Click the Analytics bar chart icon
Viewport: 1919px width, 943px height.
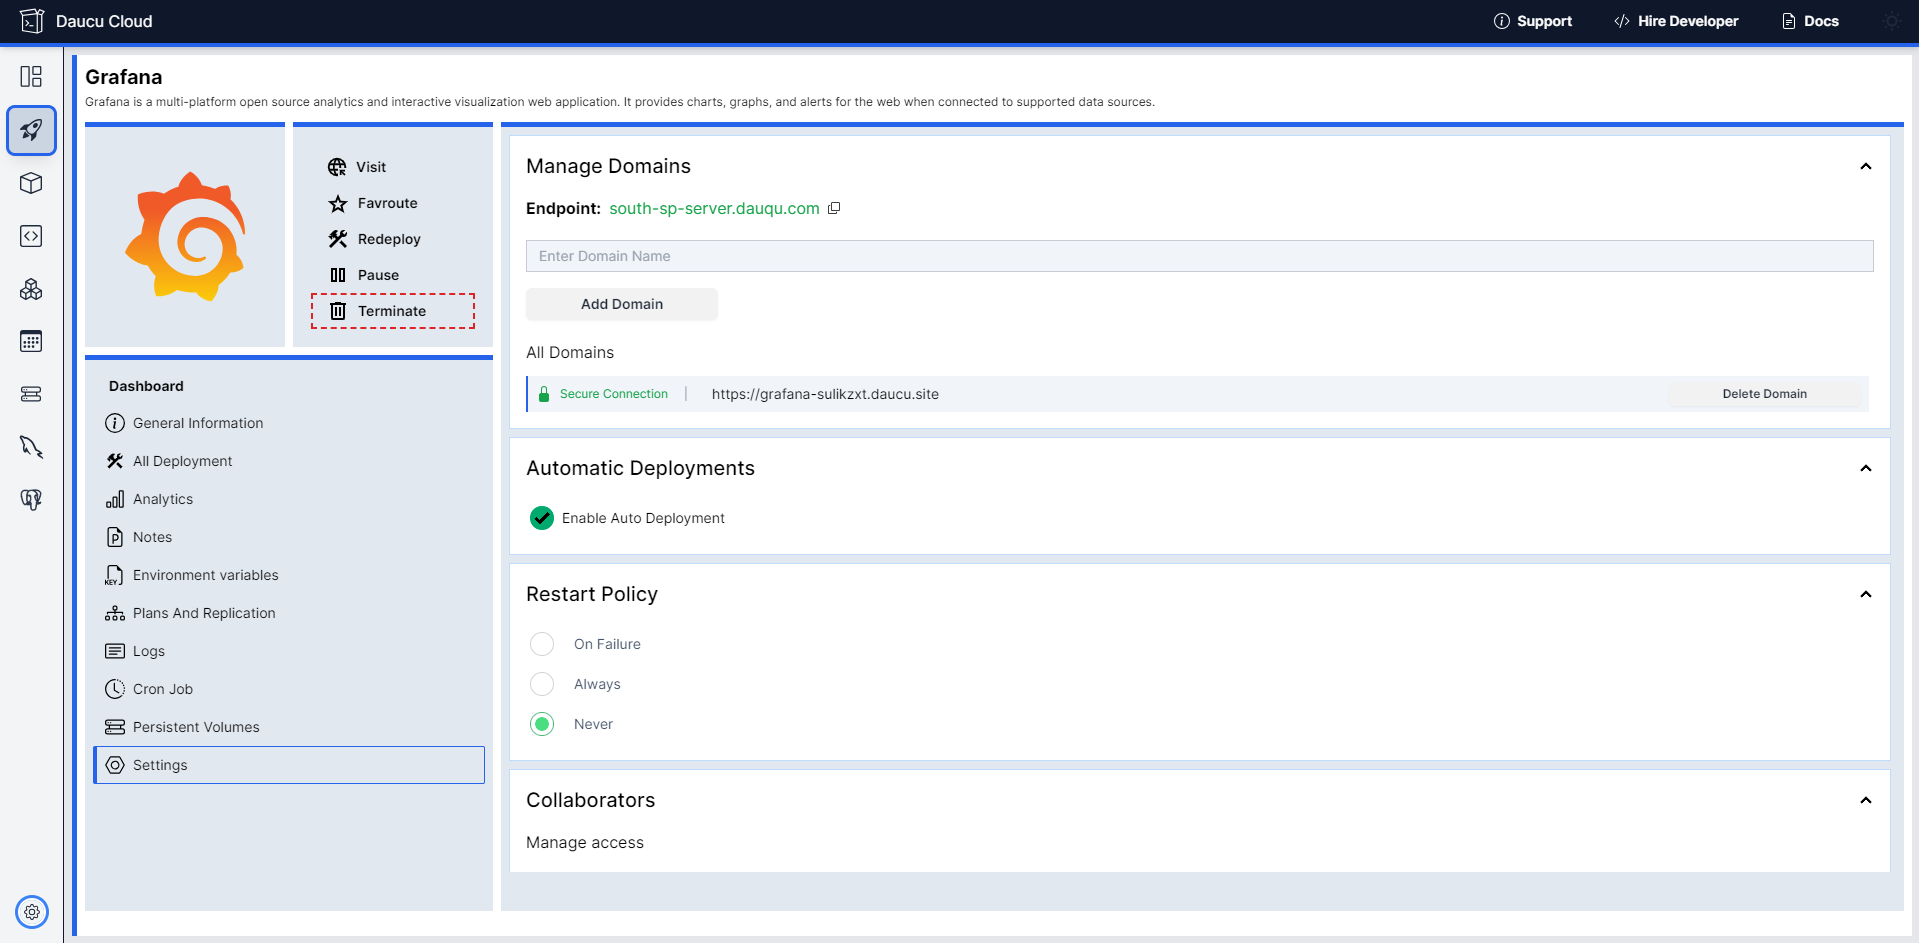[x=115, y=499]
